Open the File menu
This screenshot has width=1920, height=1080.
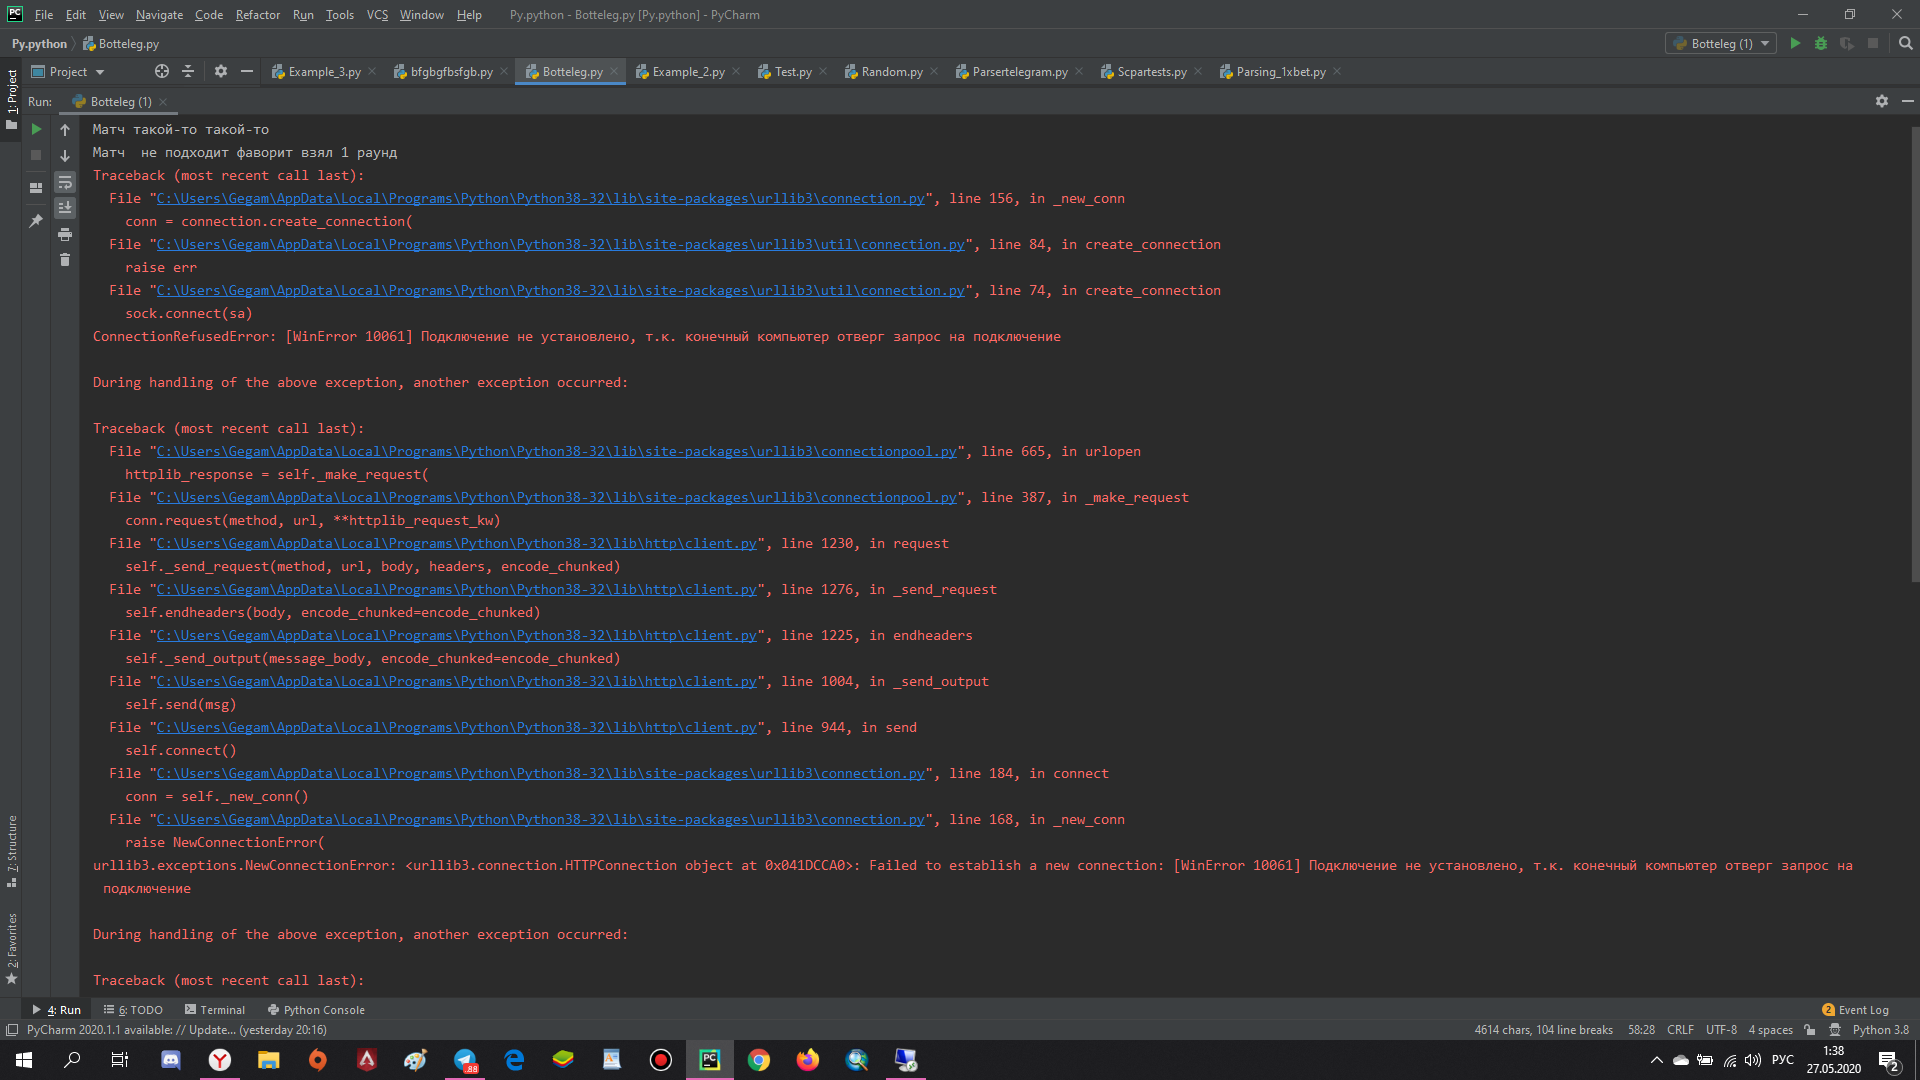44,15
